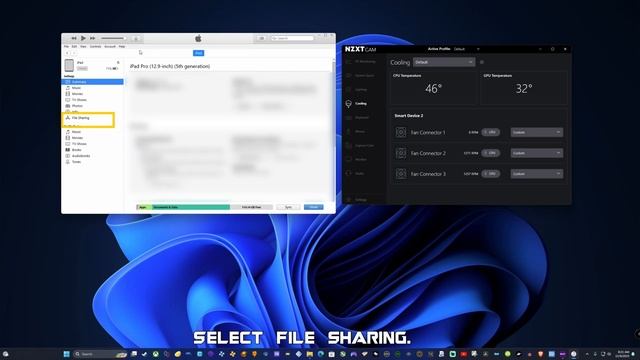Viewport: 640px width, 360px height.
Task: Click the Apps segment of the storage bar
Action: pyautogui.click(x=144, y=207)
